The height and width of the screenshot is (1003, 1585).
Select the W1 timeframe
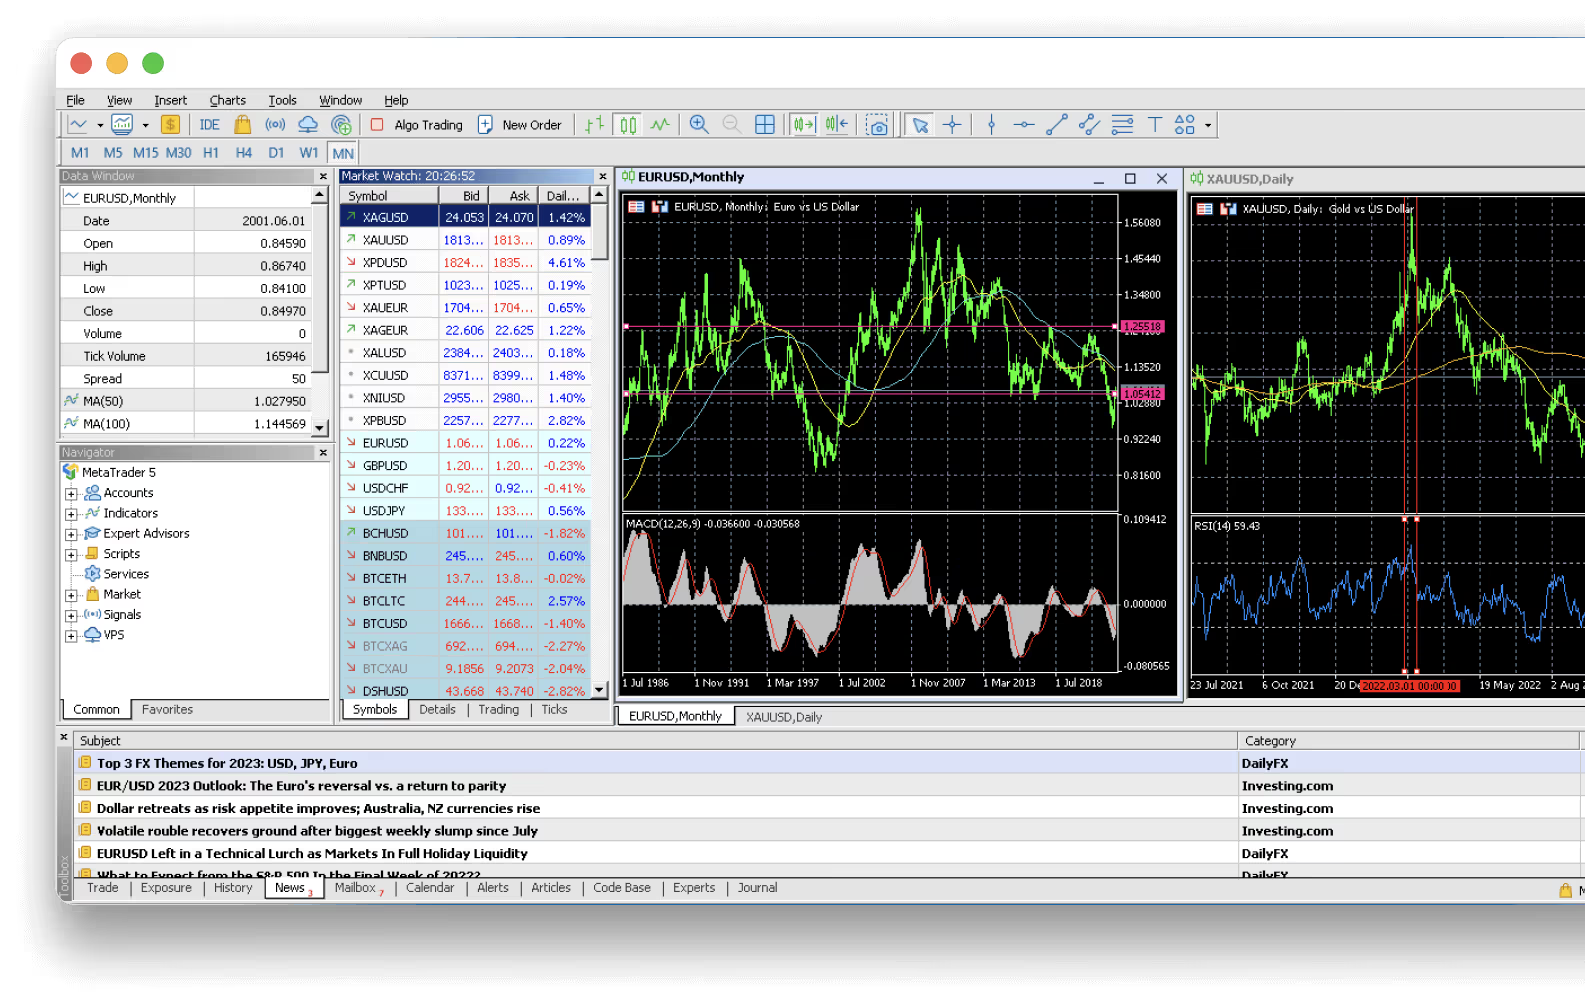tap(309, 153)
